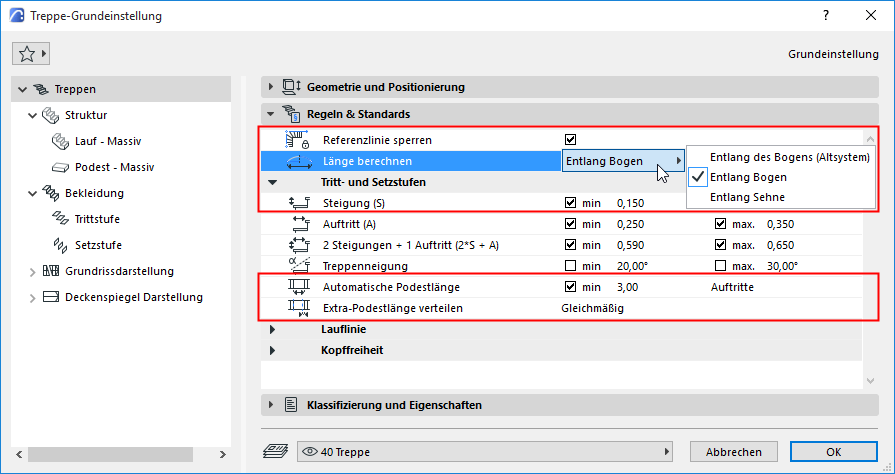Viewport: 895px width, 474px height.
Task: Click the Deckenspiegel Darstellung icon
Action: pyautogui.click(x=51, y=297)
